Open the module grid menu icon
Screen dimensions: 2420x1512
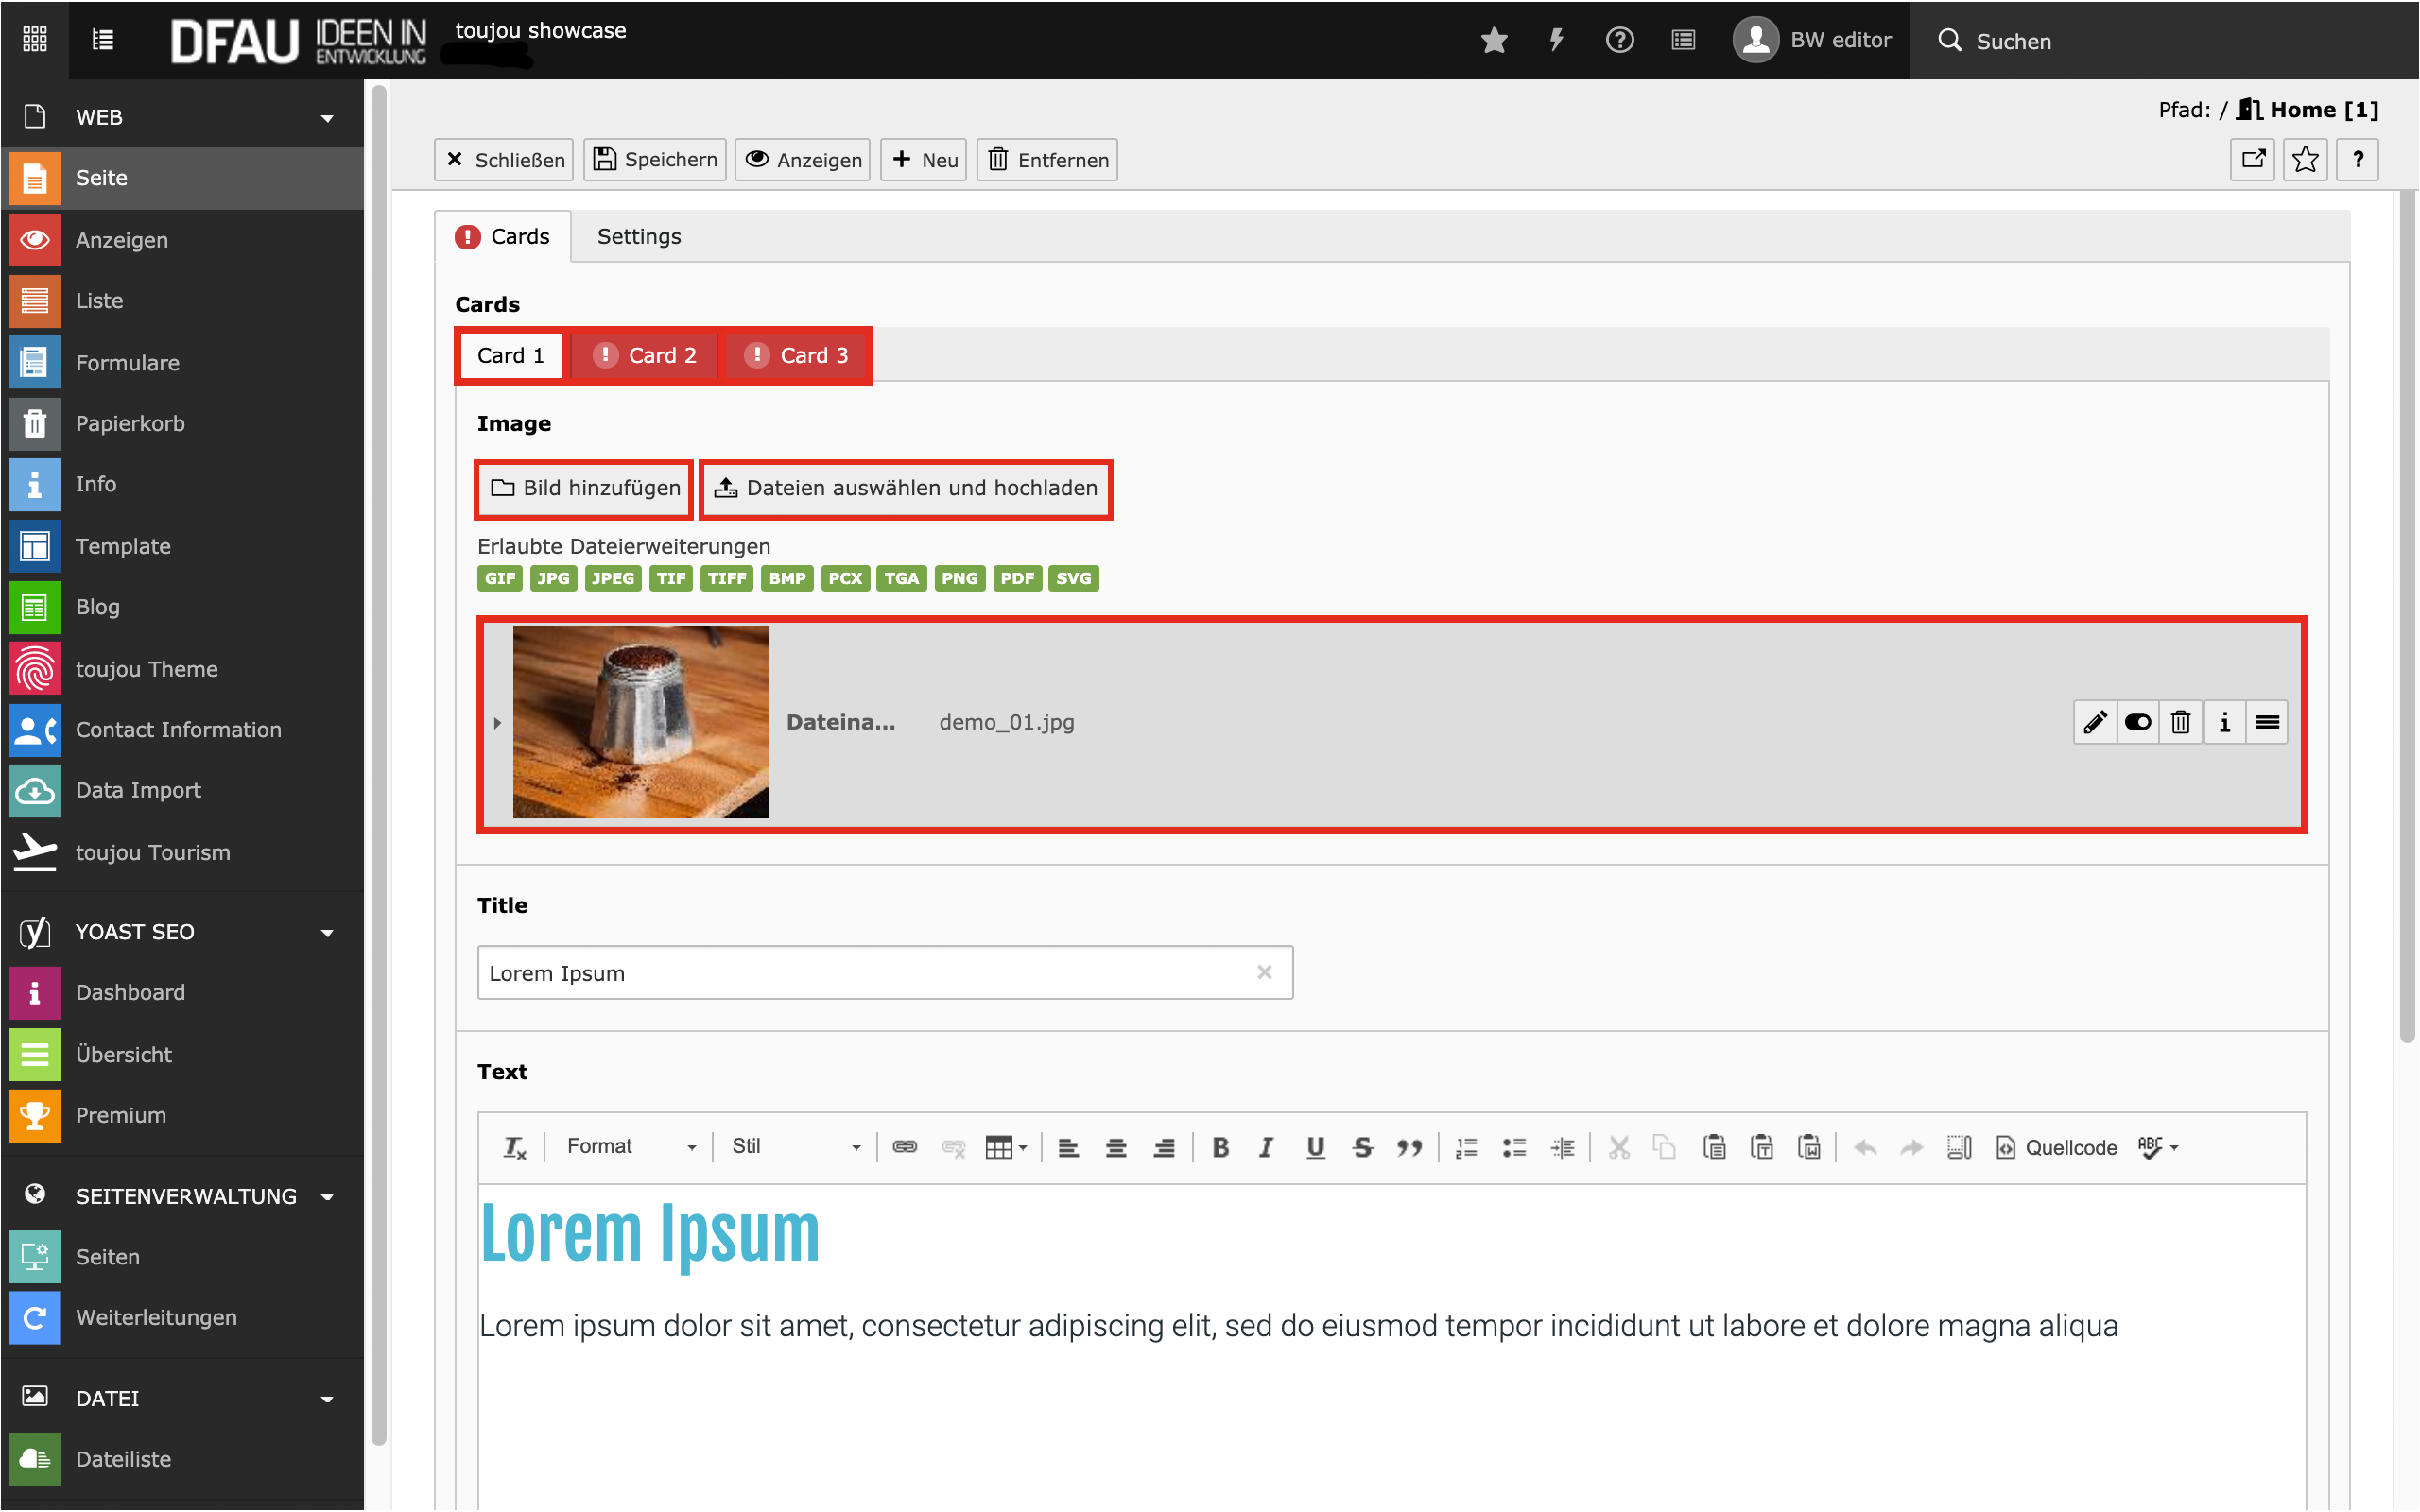tap(35, 40)
